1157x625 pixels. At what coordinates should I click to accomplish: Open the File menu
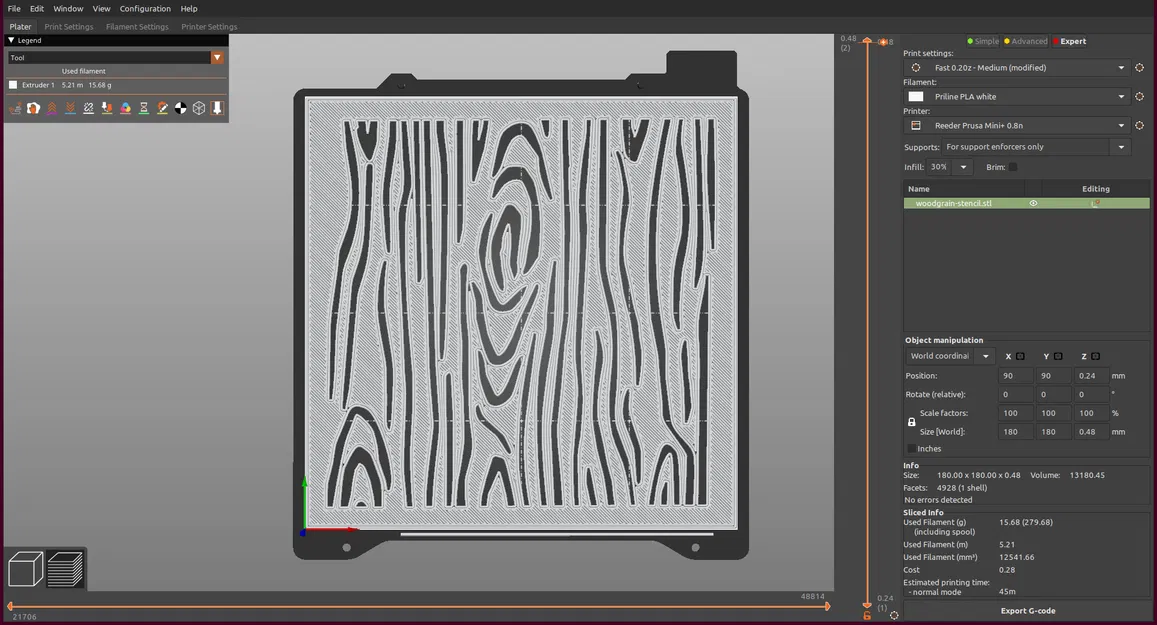tap(14, 9)
